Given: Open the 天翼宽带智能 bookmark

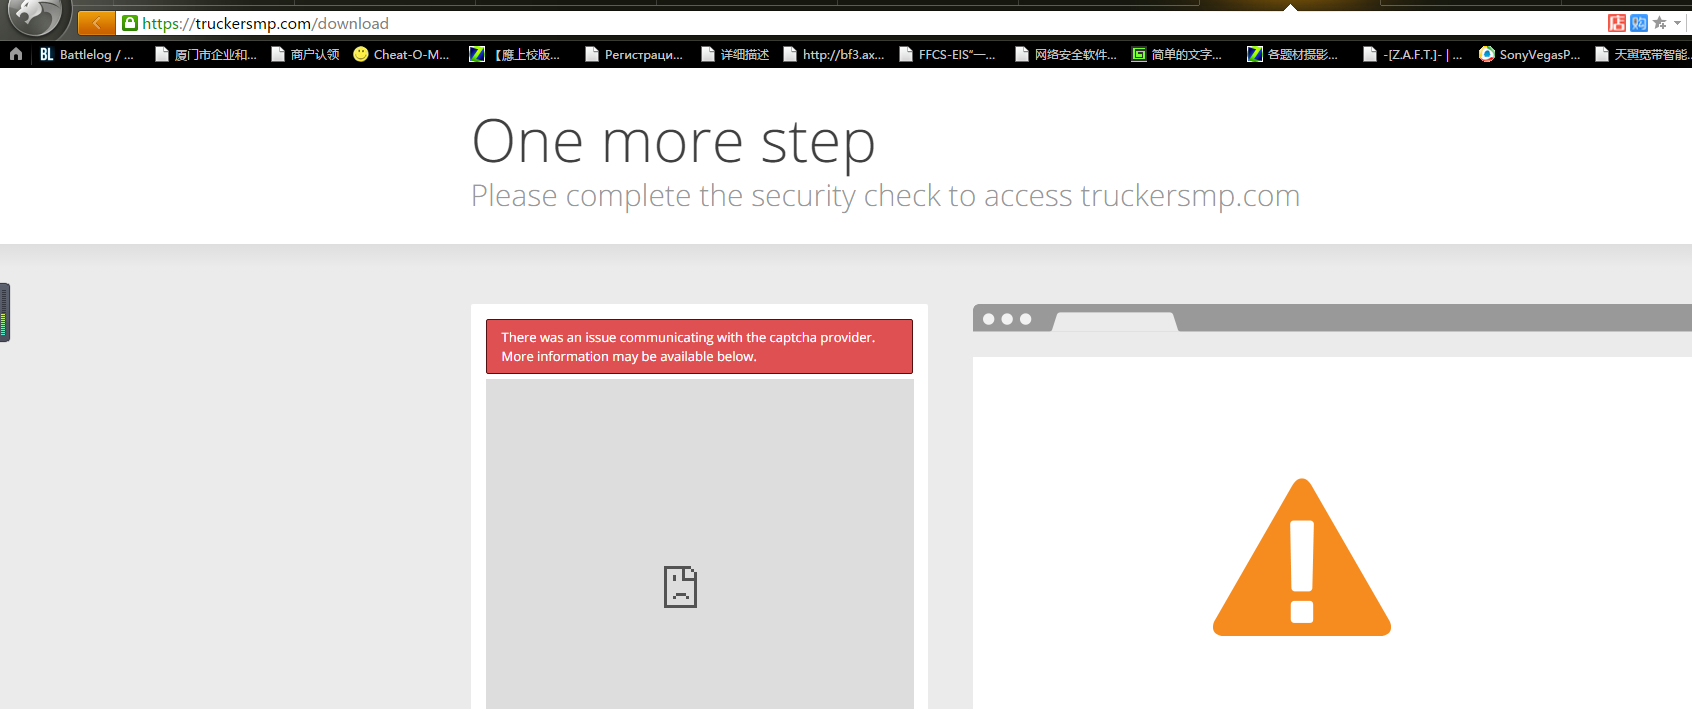Looking at the screenshot, I should [1642, 54].
